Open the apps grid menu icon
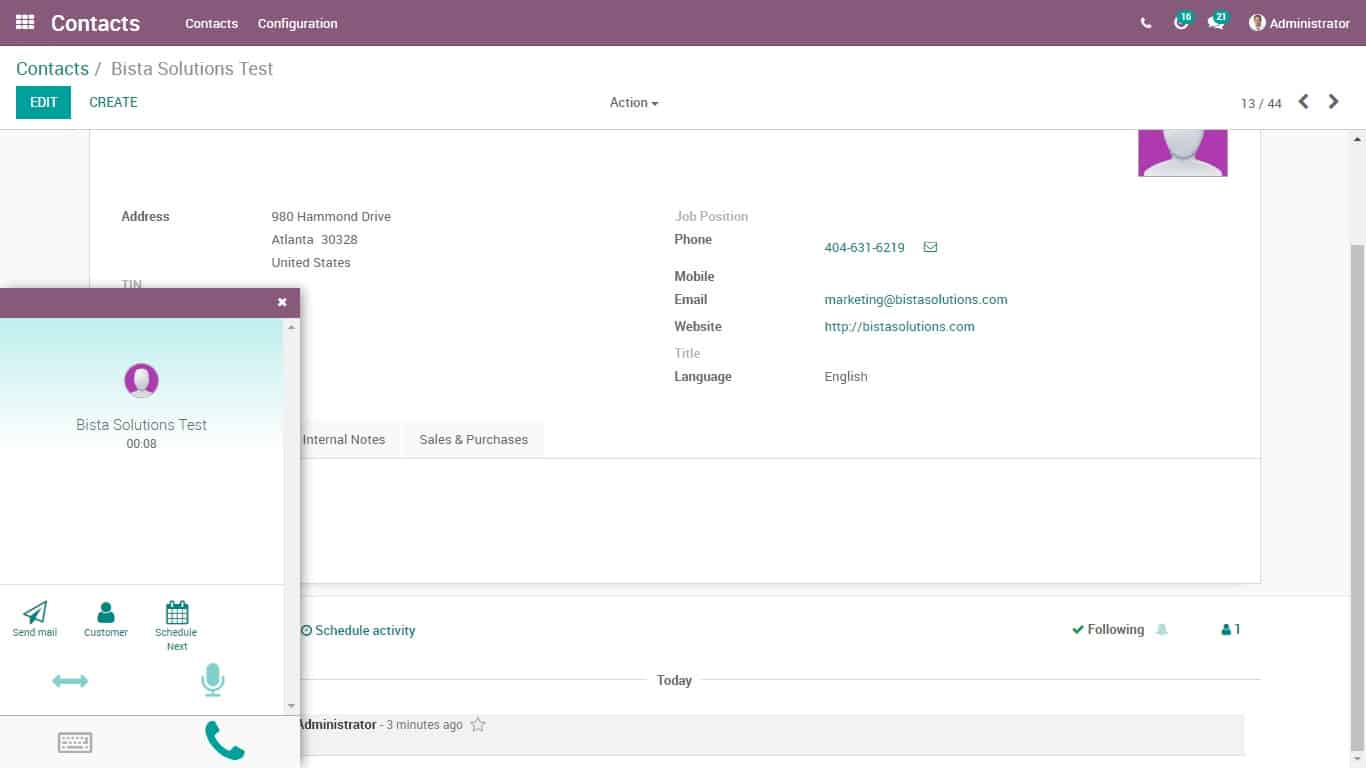This screenshot has width=1366, height=768. pos(25,22)
